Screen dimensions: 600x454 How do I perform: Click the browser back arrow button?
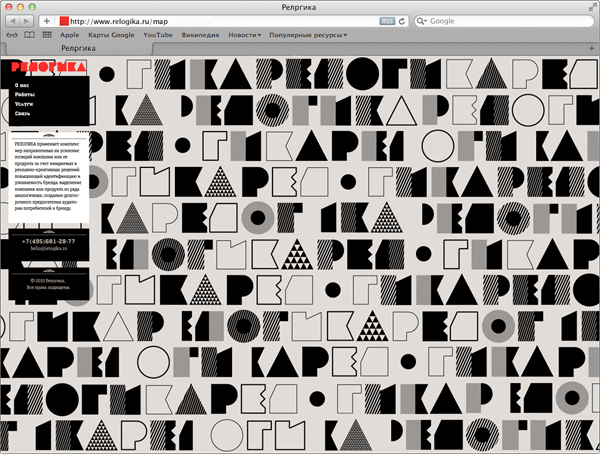click(x=10, y=21)
